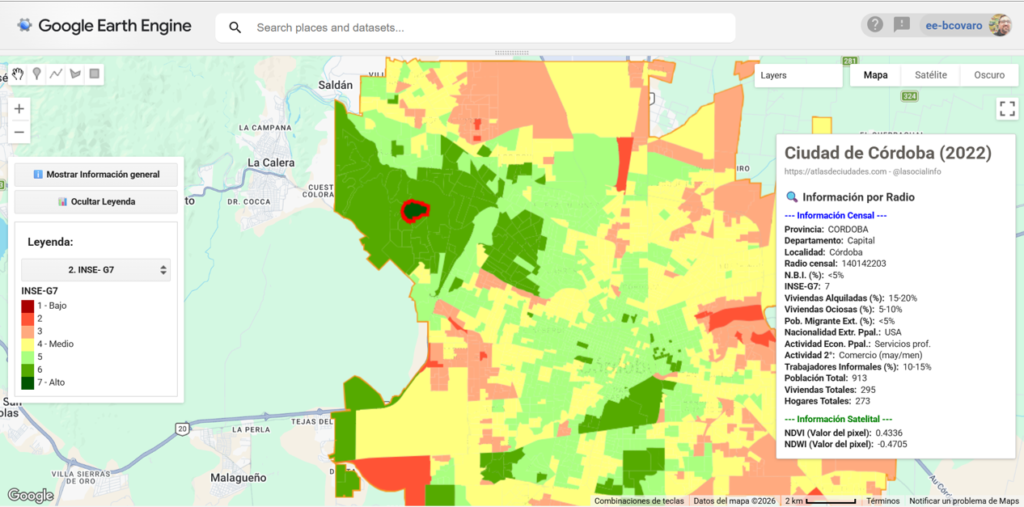The height and width of the screenshot is (507, 1024).
Task: Select the draw rectangle tool
Action: (94, 74)
